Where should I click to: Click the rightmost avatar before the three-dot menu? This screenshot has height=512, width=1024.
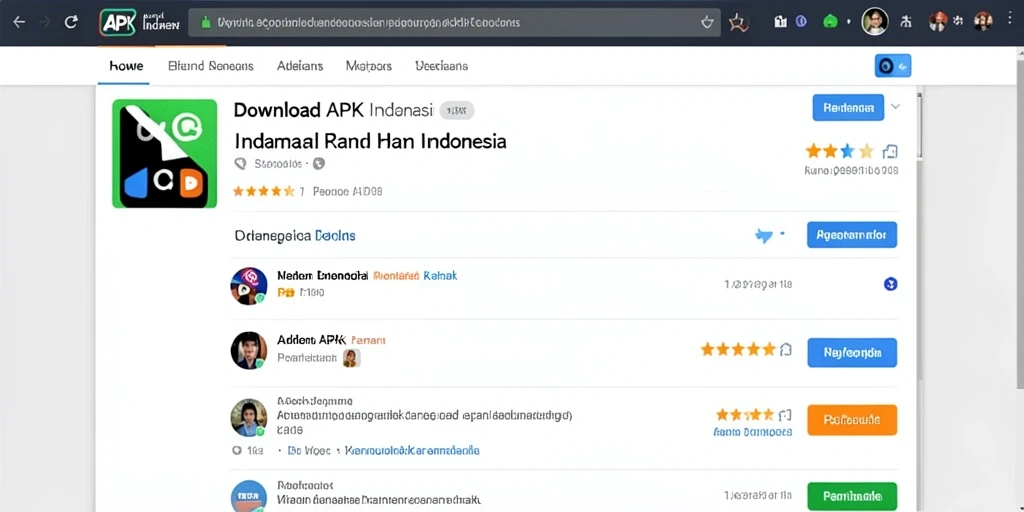coord(983,21)
